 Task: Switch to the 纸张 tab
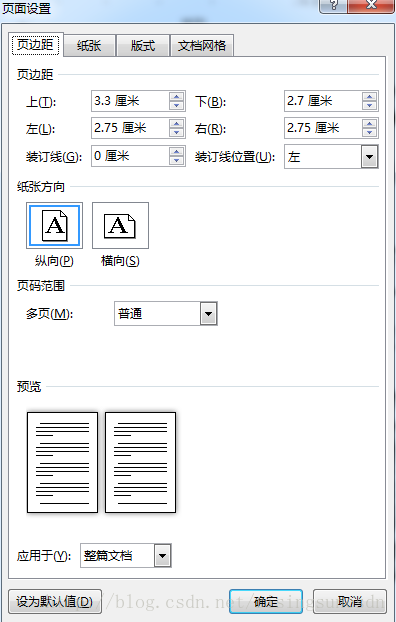(89, 46)
